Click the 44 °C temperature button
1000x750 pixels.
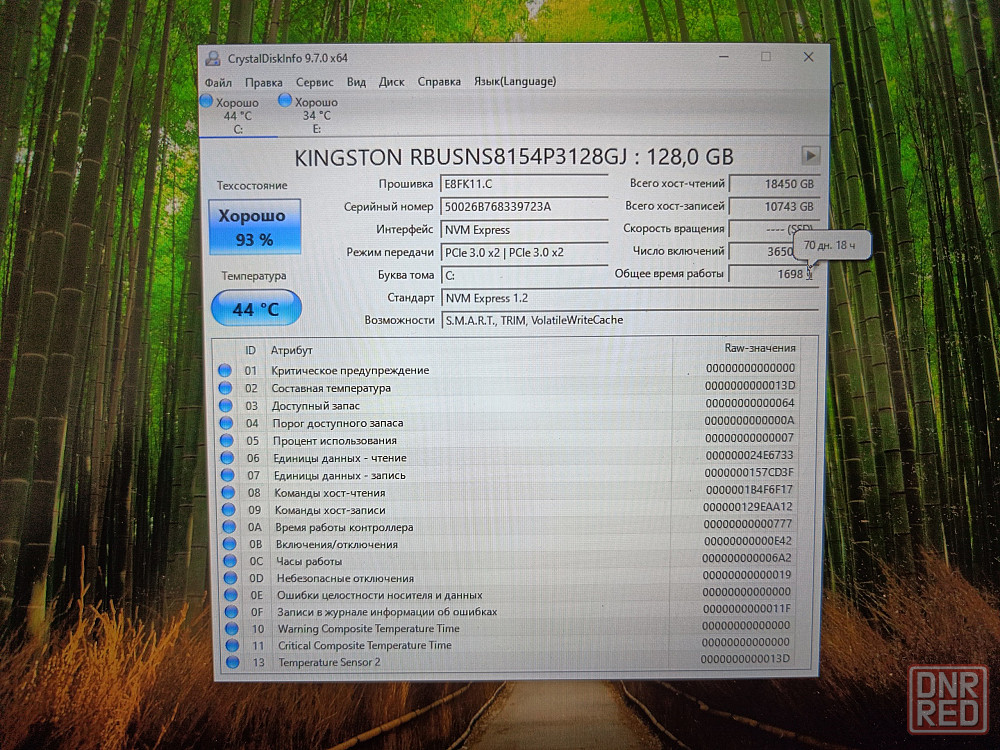point(256,309)
